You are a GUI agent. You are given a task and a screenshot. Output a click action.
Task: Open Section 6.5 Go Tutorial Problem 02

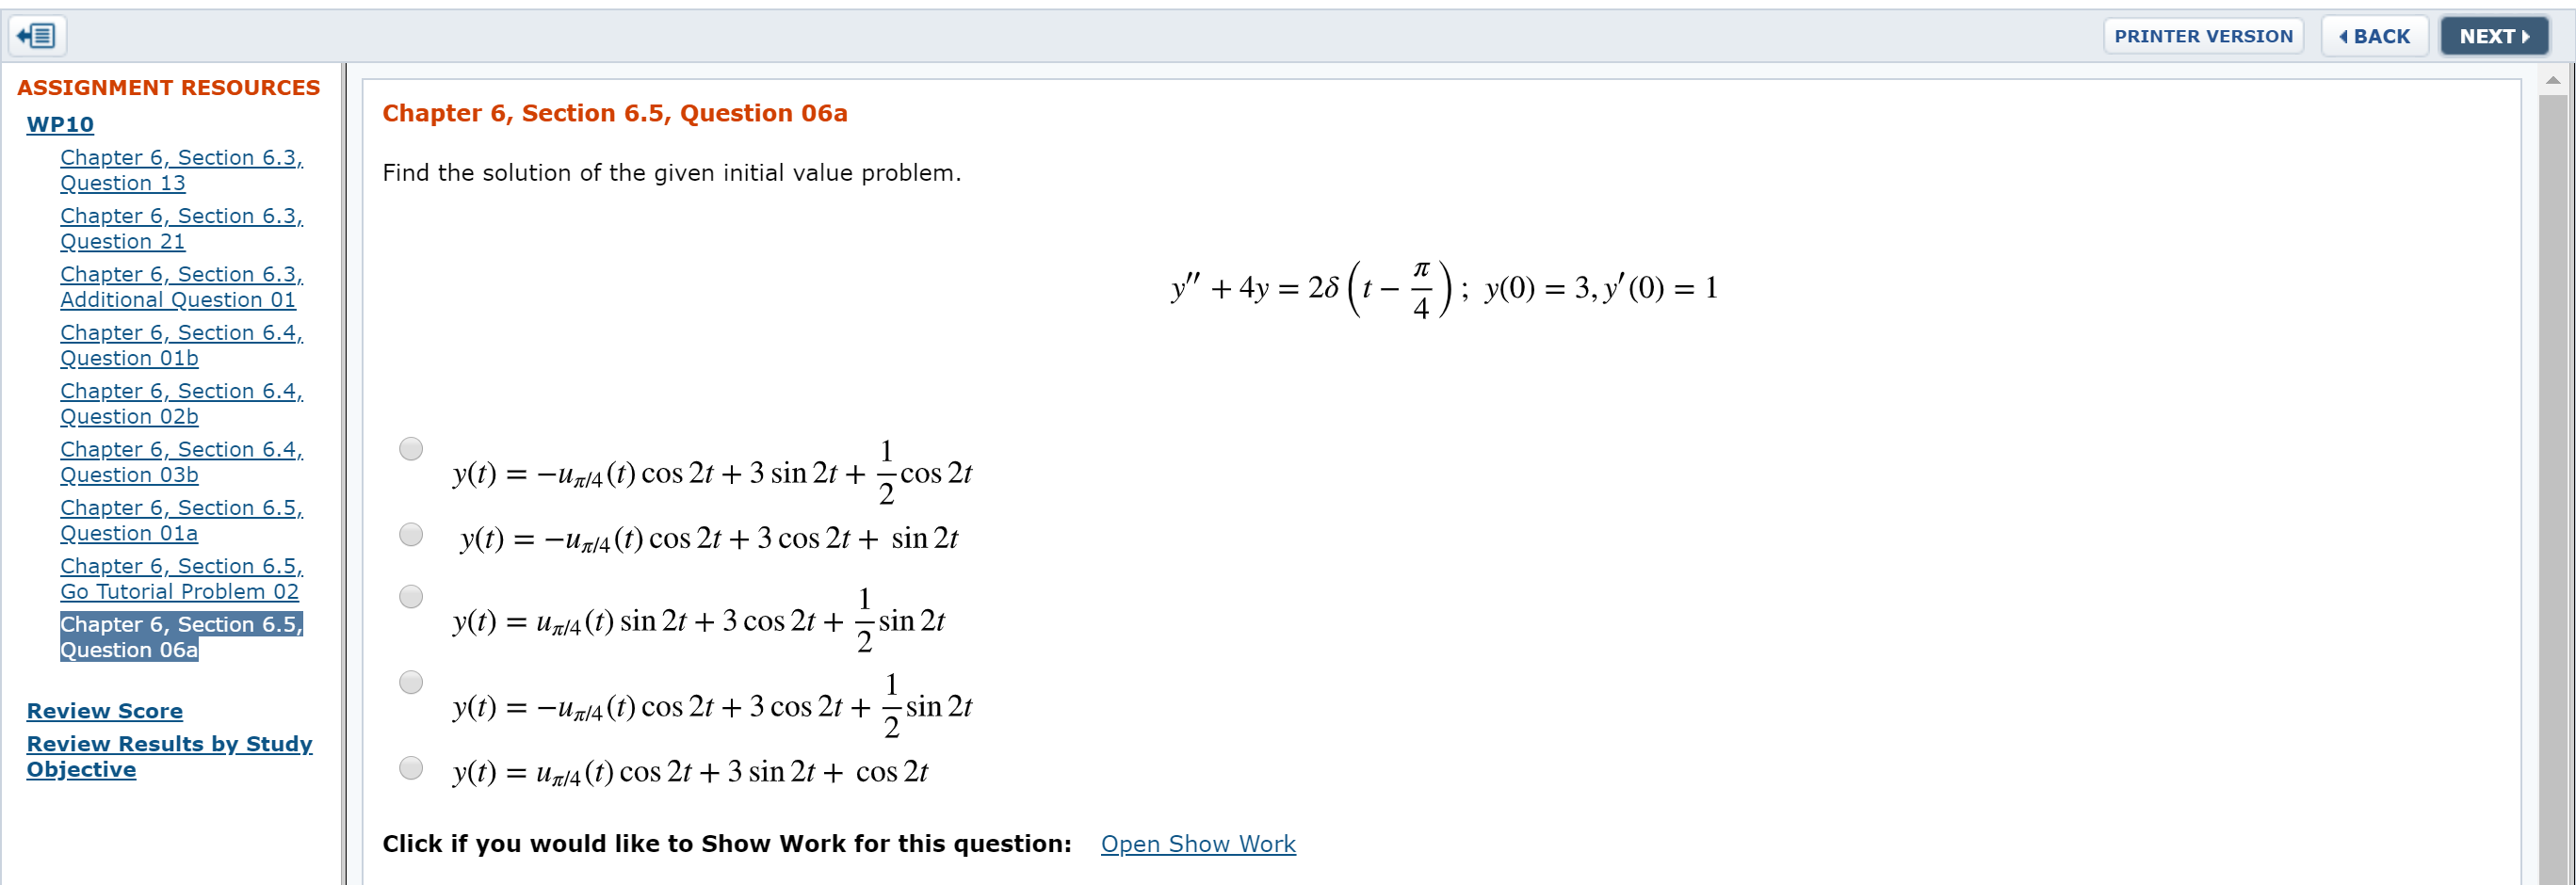tap(181, 579)
